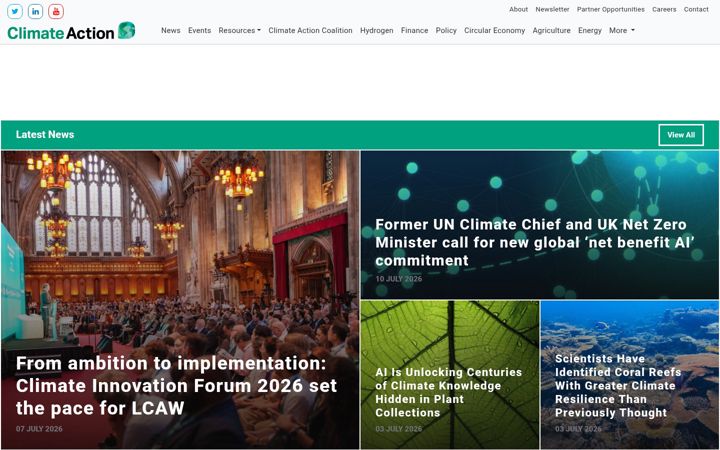This screenshot has width=720, height=450.
Task: Go to the Agriculture section
Action: click(x=551, y=30)
